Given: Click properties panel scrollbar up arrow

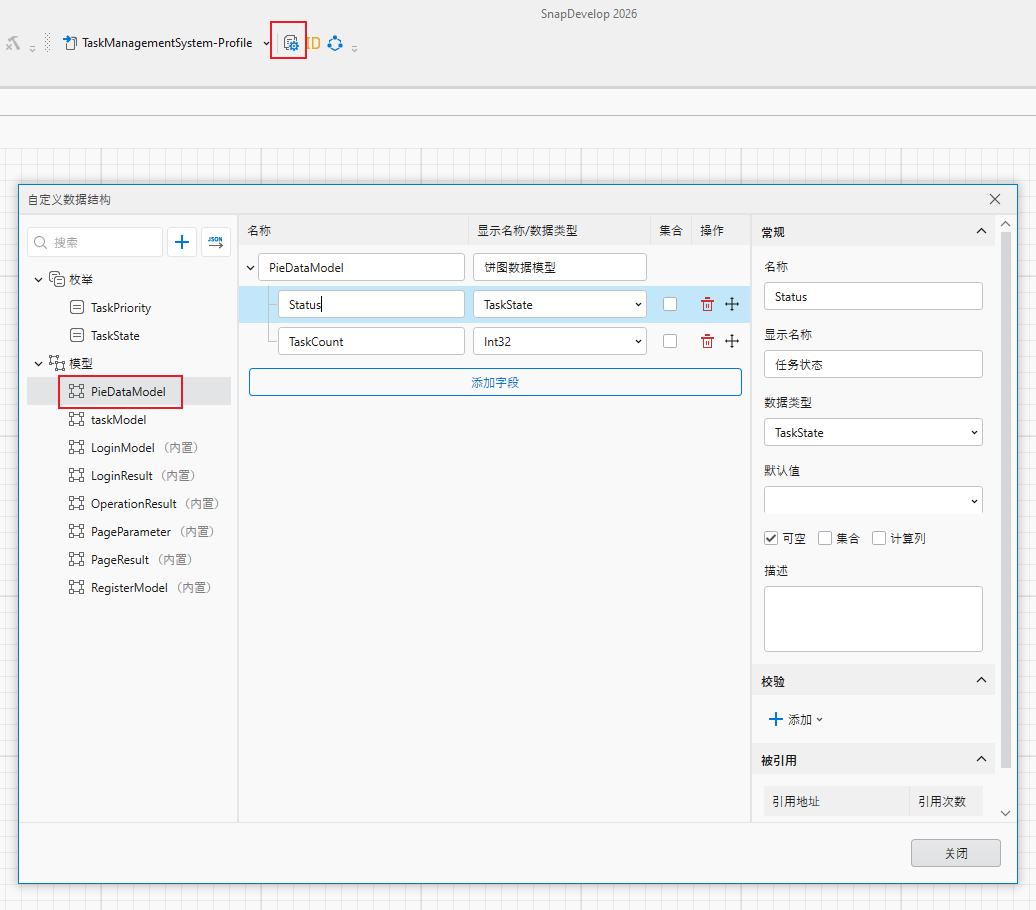Looking at the screenshot, I should (1006, 224).
